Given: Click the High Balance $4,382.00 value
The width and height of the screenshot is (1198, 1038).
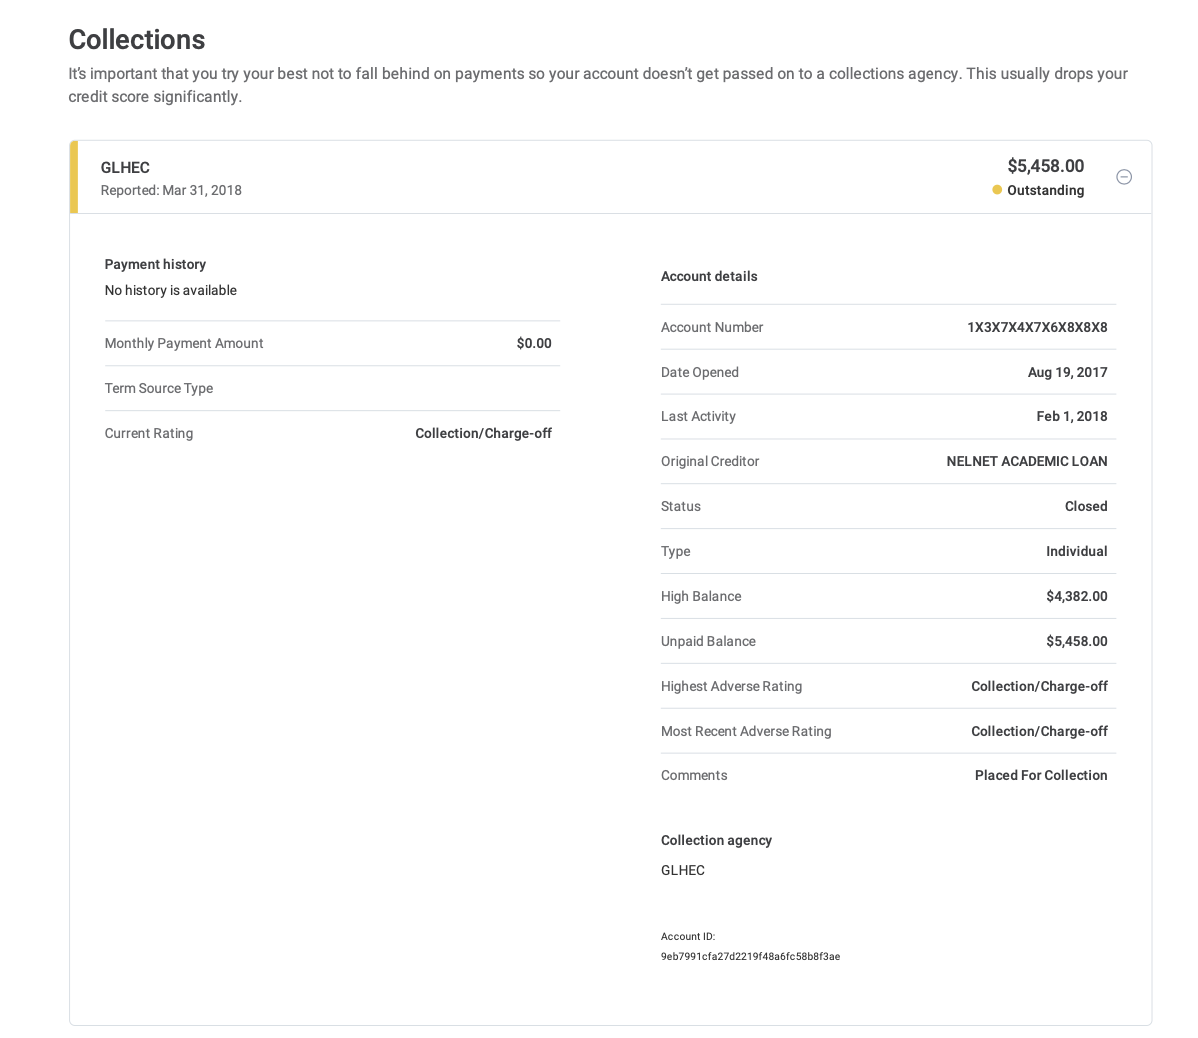Looking at the screenshot, I should tap(1076, 596).
